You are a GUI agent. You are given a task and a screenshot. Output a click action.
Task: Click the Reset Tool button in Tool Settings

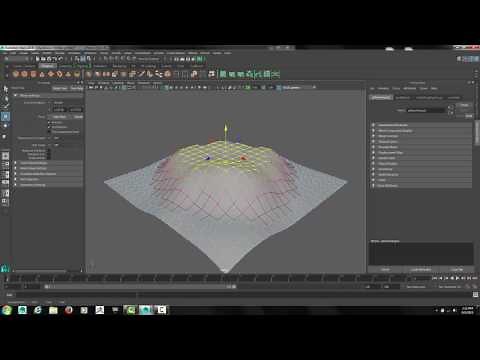tap(60, 88)
